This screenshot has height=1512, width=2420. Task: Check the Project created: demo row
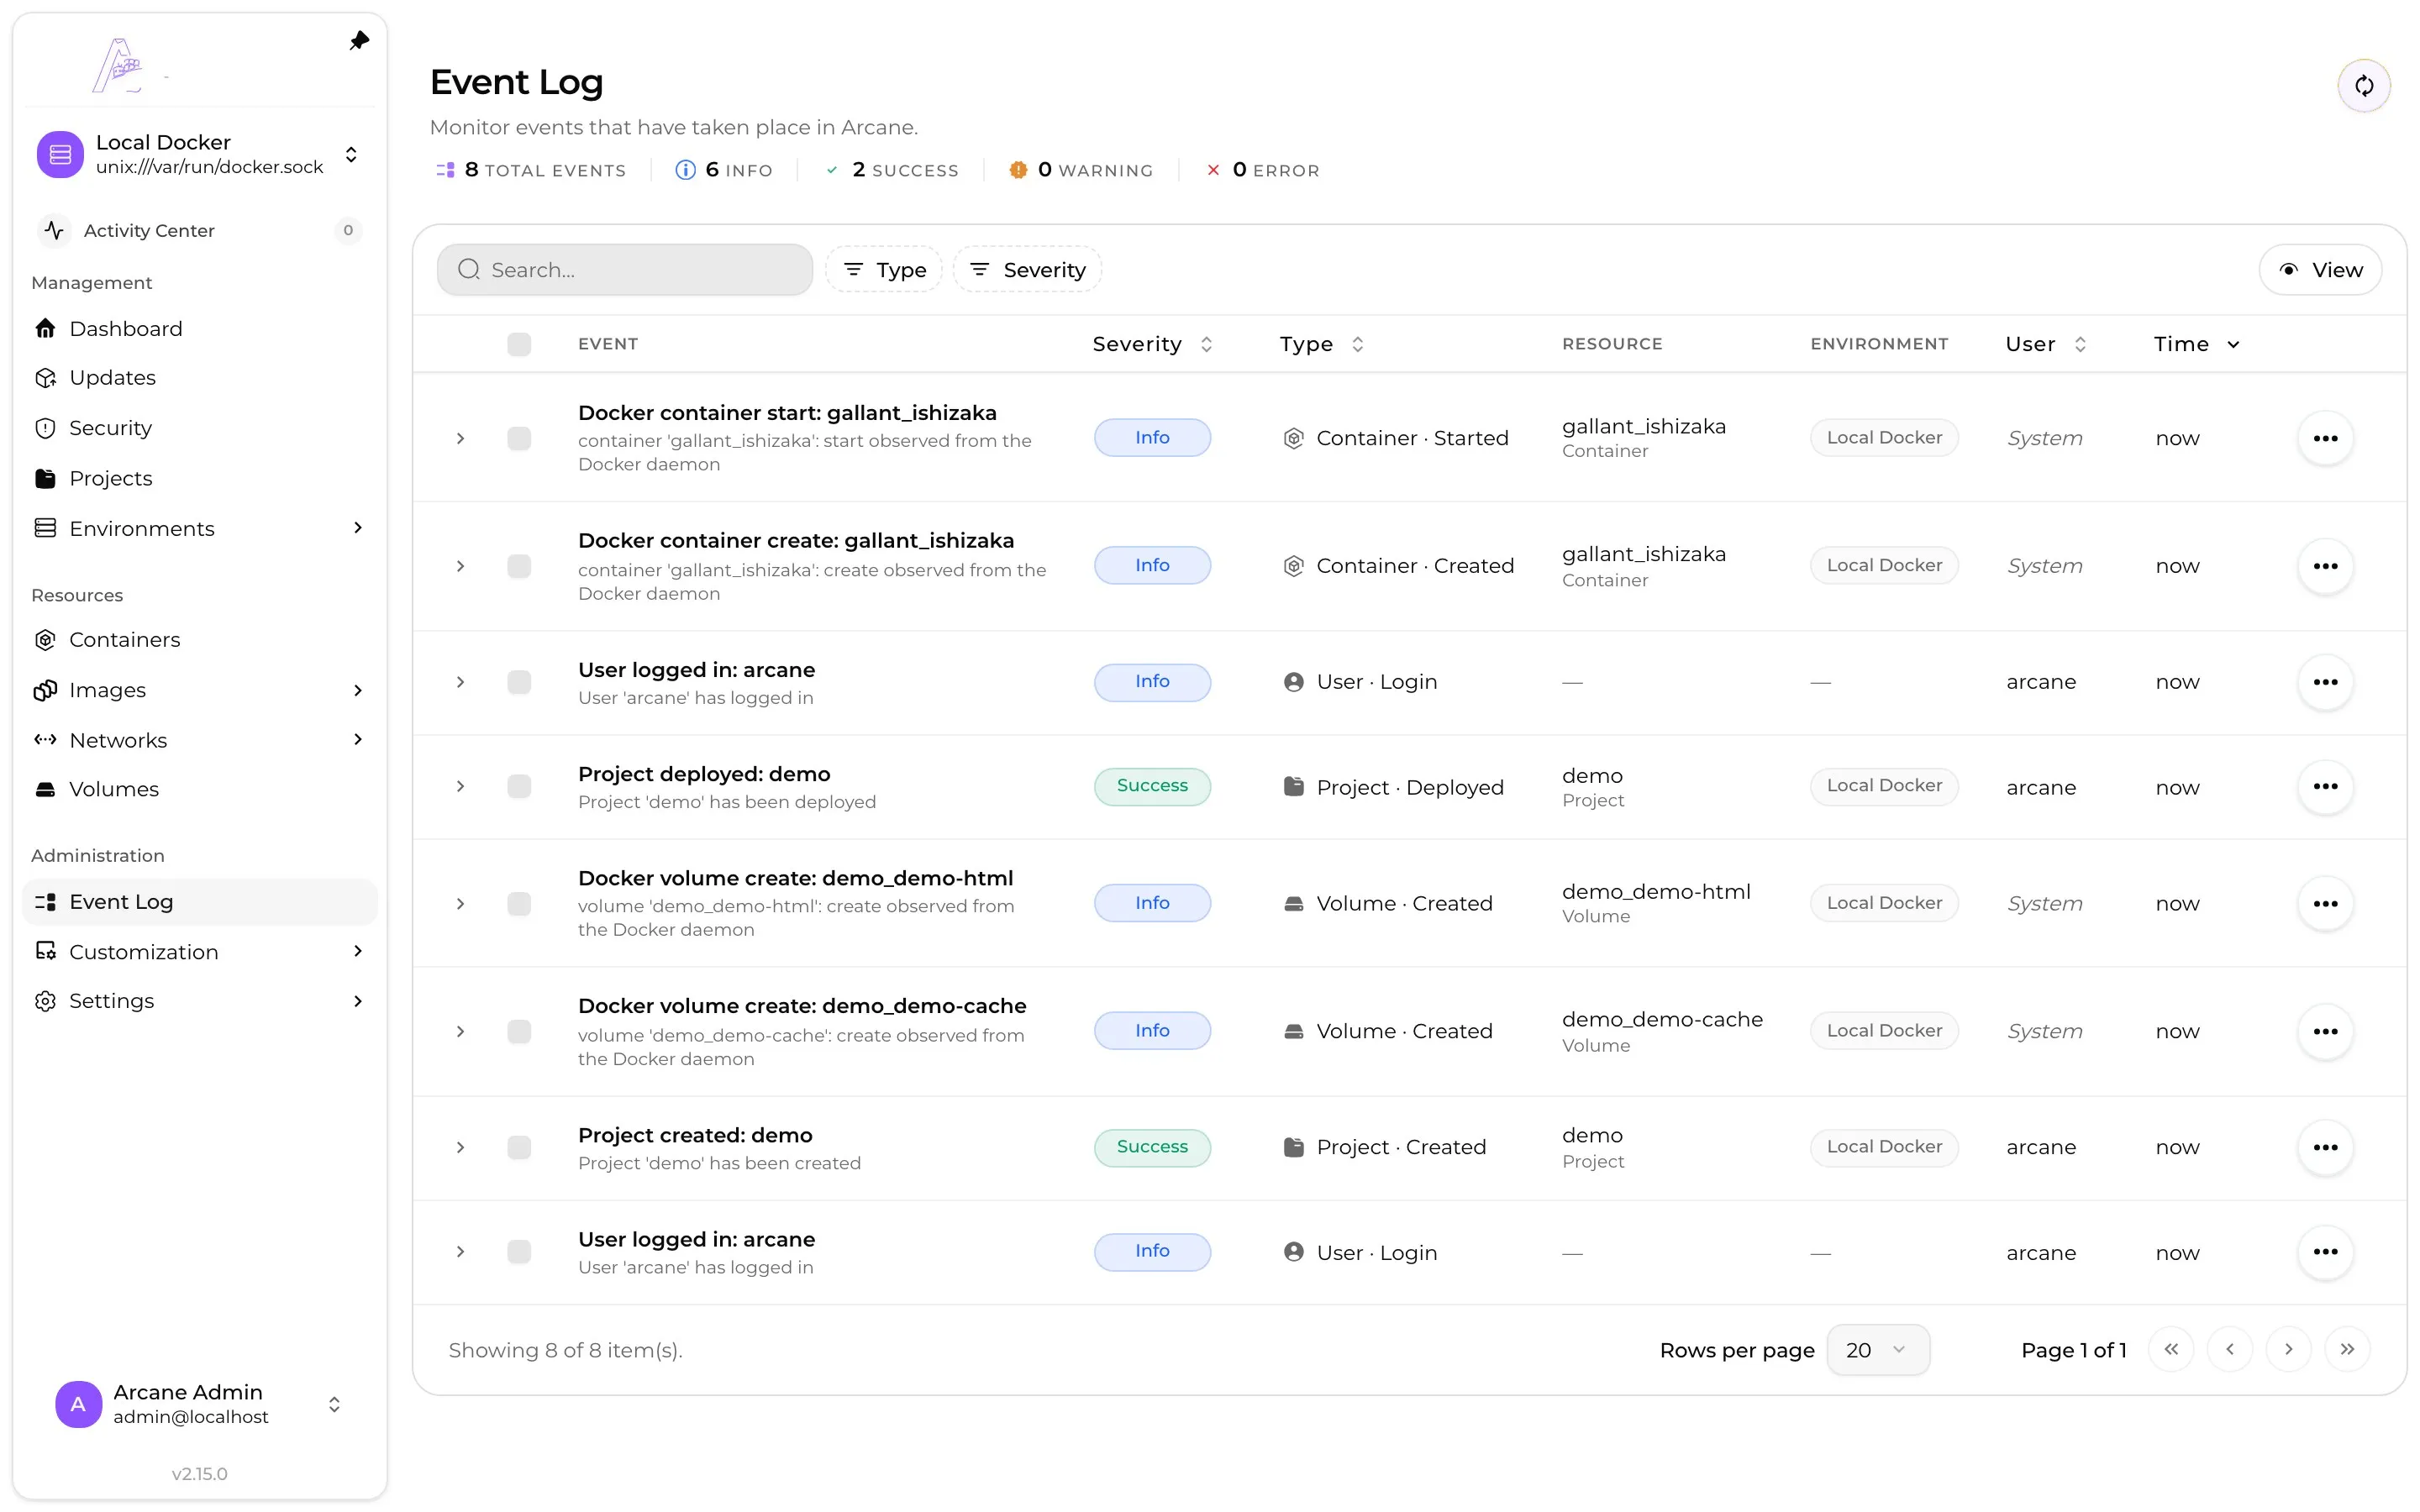(519, 1147)
